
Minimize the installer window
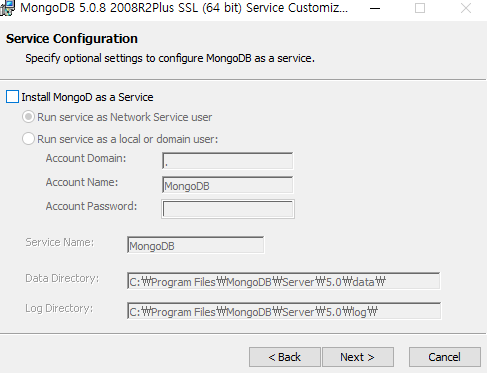click(375, 8)
